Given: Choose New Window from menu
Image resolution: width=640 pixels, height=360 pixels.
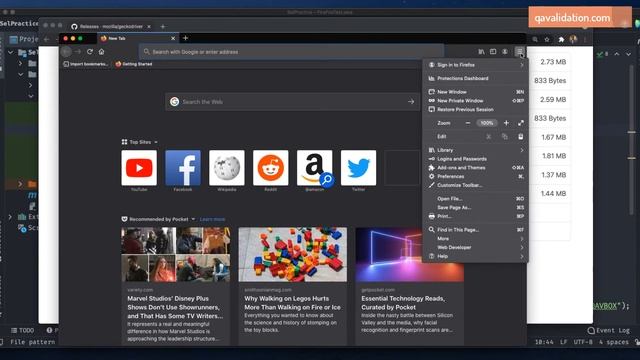Looking at the screenshot, I should pos(476,92).
